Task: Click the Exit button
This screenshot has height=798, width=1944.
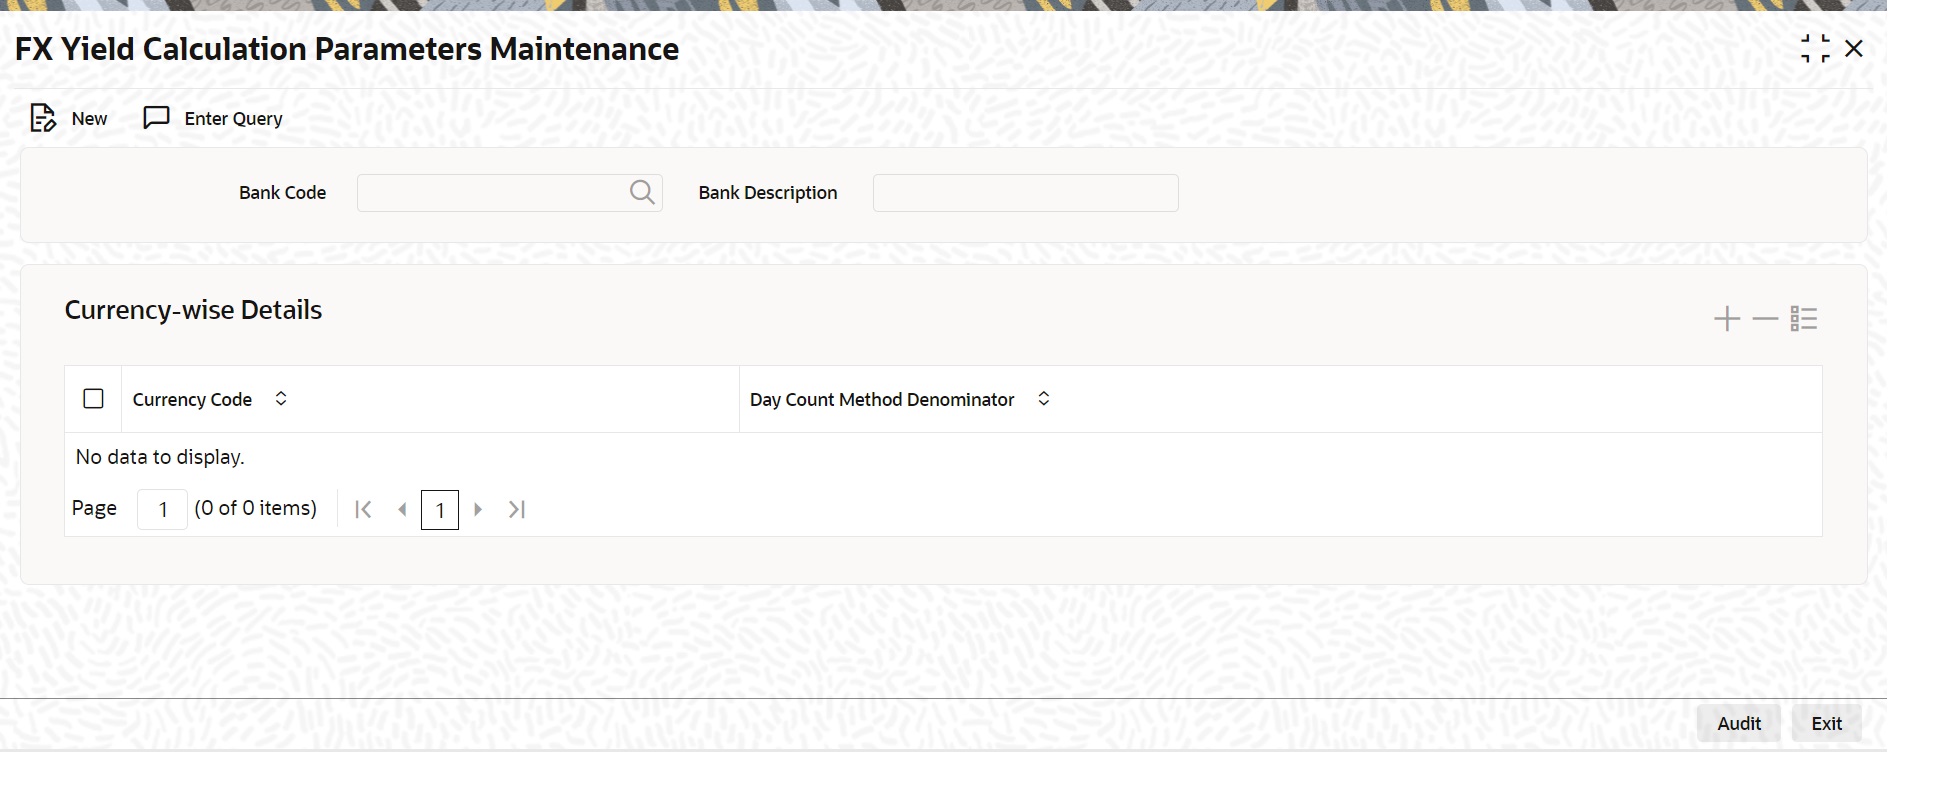Action: [1826, 723]
